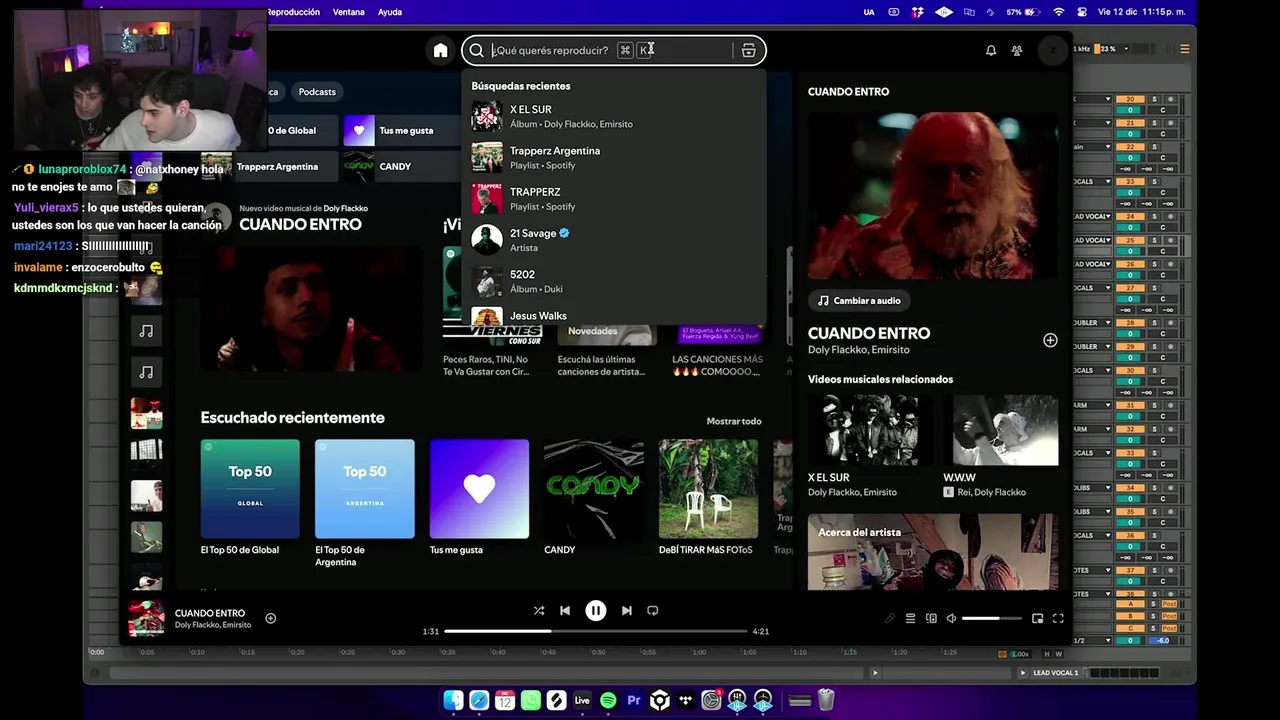Open the CANDY shortcut tile
The height and width of the screenshot is (720, 1280).
tap(401, 166)
